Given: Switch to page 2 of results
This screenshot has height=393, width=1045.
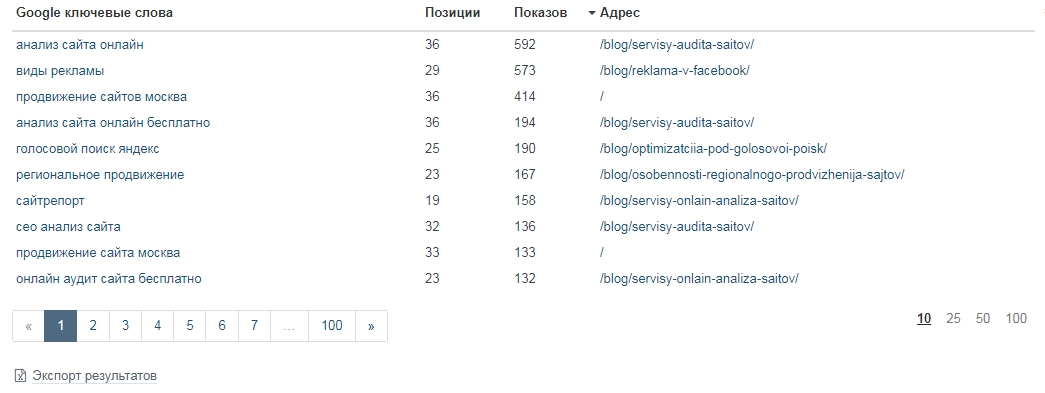Looking at the screenshot, I should point(93,326).
